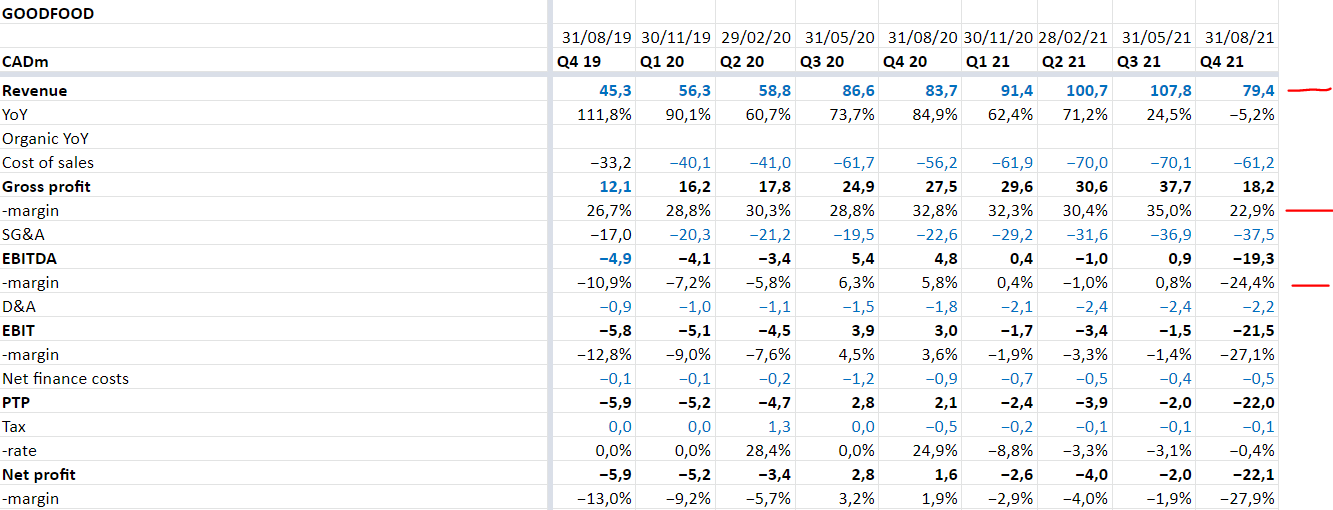Viewport: 1333px width, 510px height.
Task: Select the GOODFOOD title cell
Action: pos(48,15)
